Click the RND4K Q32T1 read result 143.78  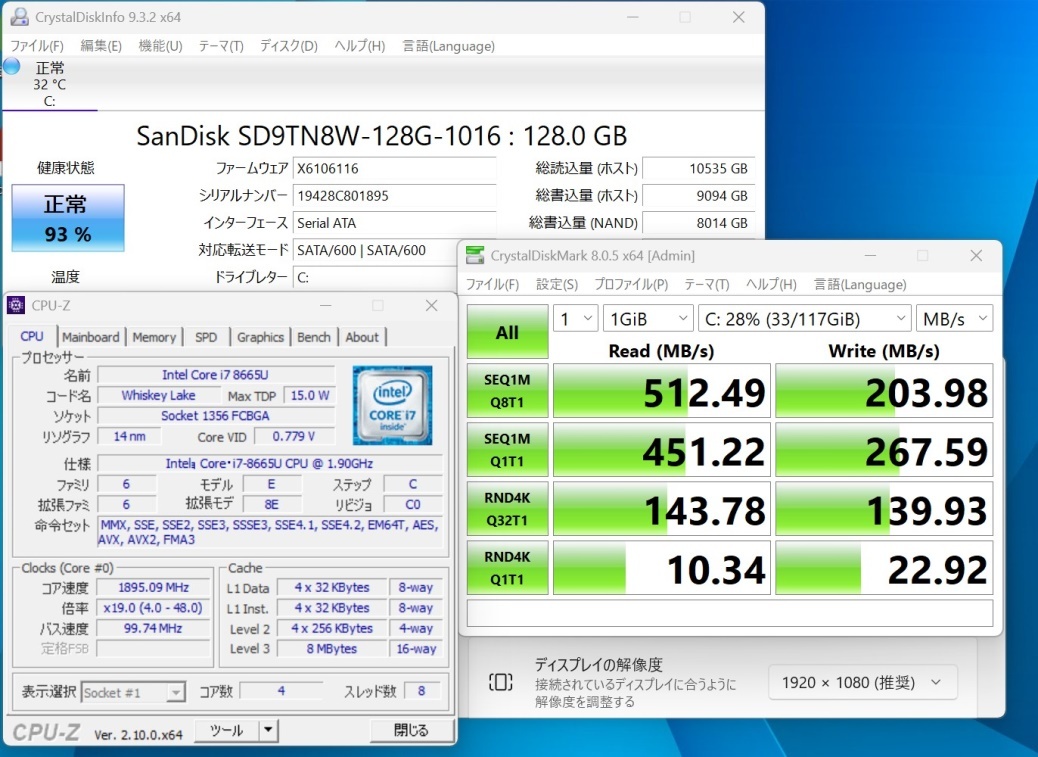[x=662, y=509]
